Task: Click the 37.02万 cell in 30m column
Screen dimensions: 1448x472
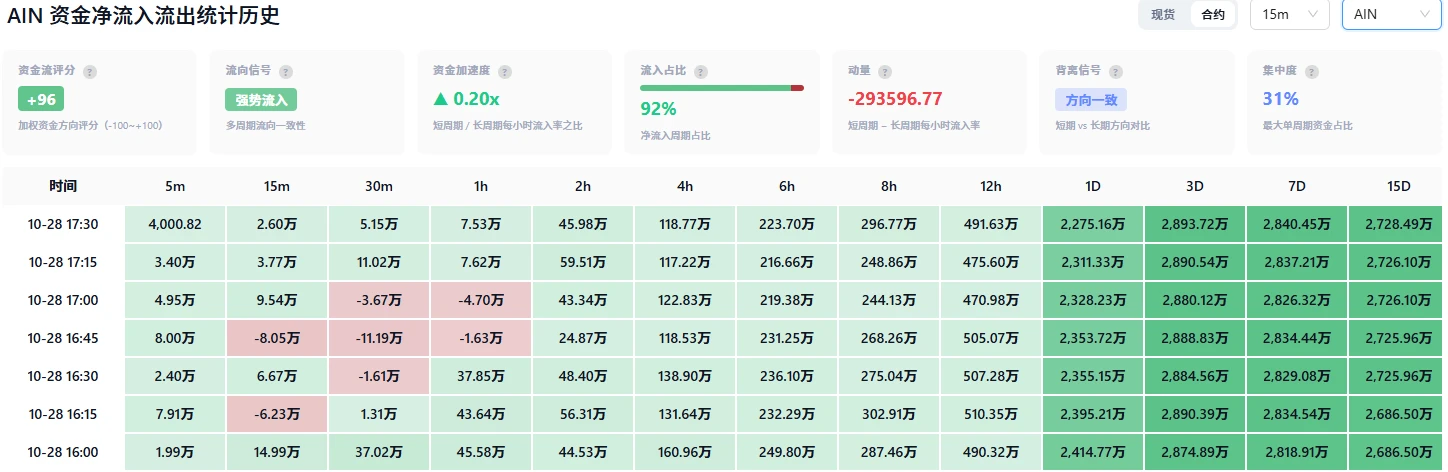Action: 379,452
